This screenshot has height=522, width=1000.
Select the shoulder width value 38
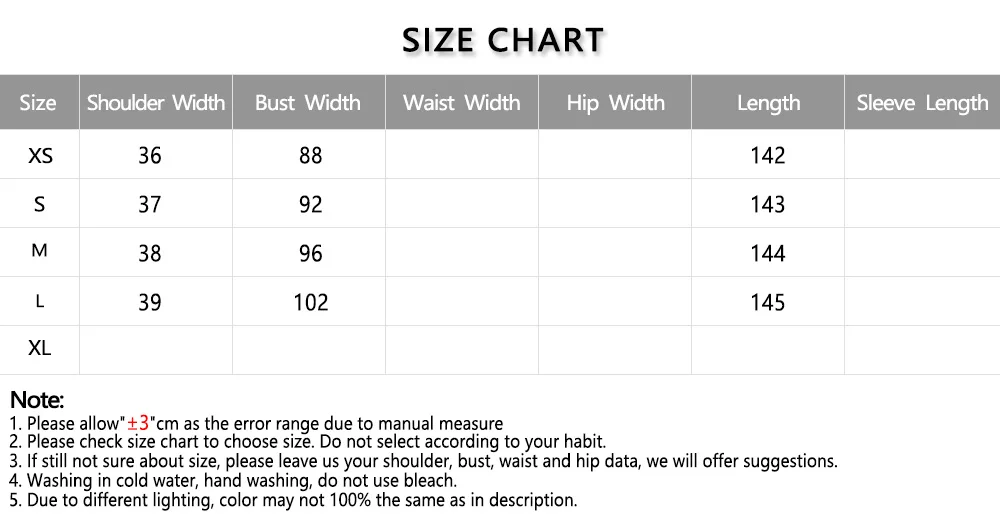pos(150,253)
